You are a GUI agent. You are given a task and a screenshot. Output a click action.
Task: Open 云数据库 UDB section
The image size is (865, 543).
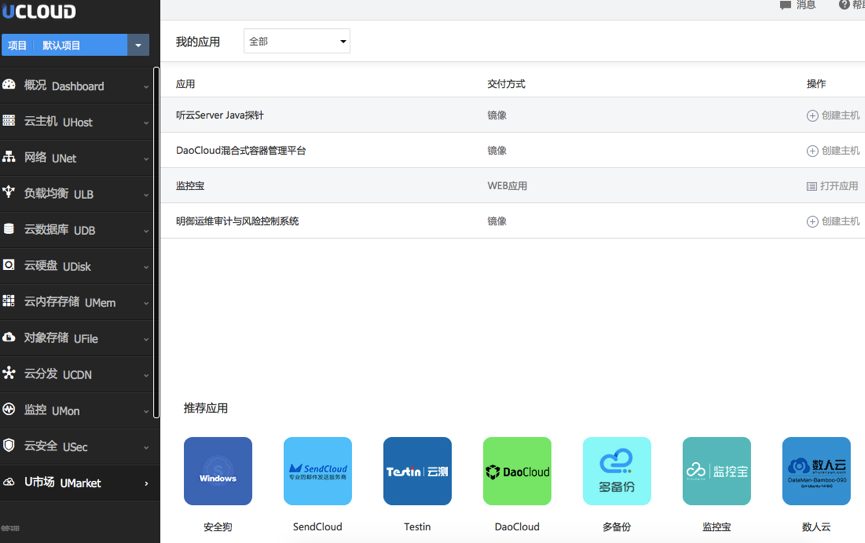pyautogui.click(x=76, y=230)
